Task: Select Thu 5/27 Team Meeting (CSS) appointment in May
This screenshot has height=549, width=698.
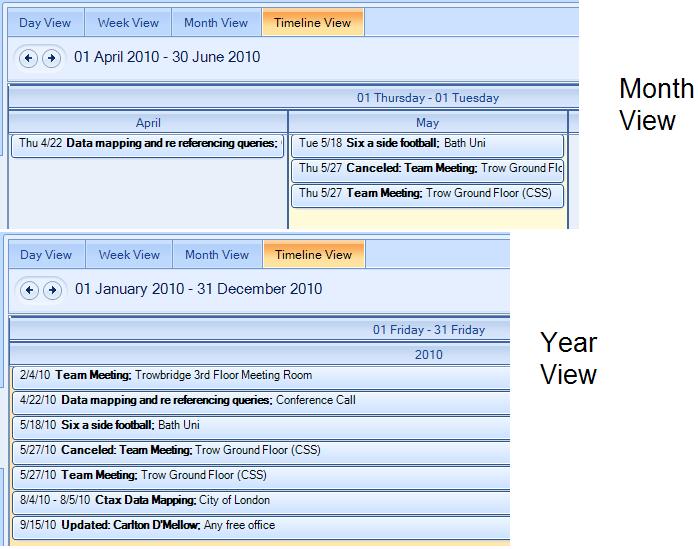Action: tap(427, 195)
